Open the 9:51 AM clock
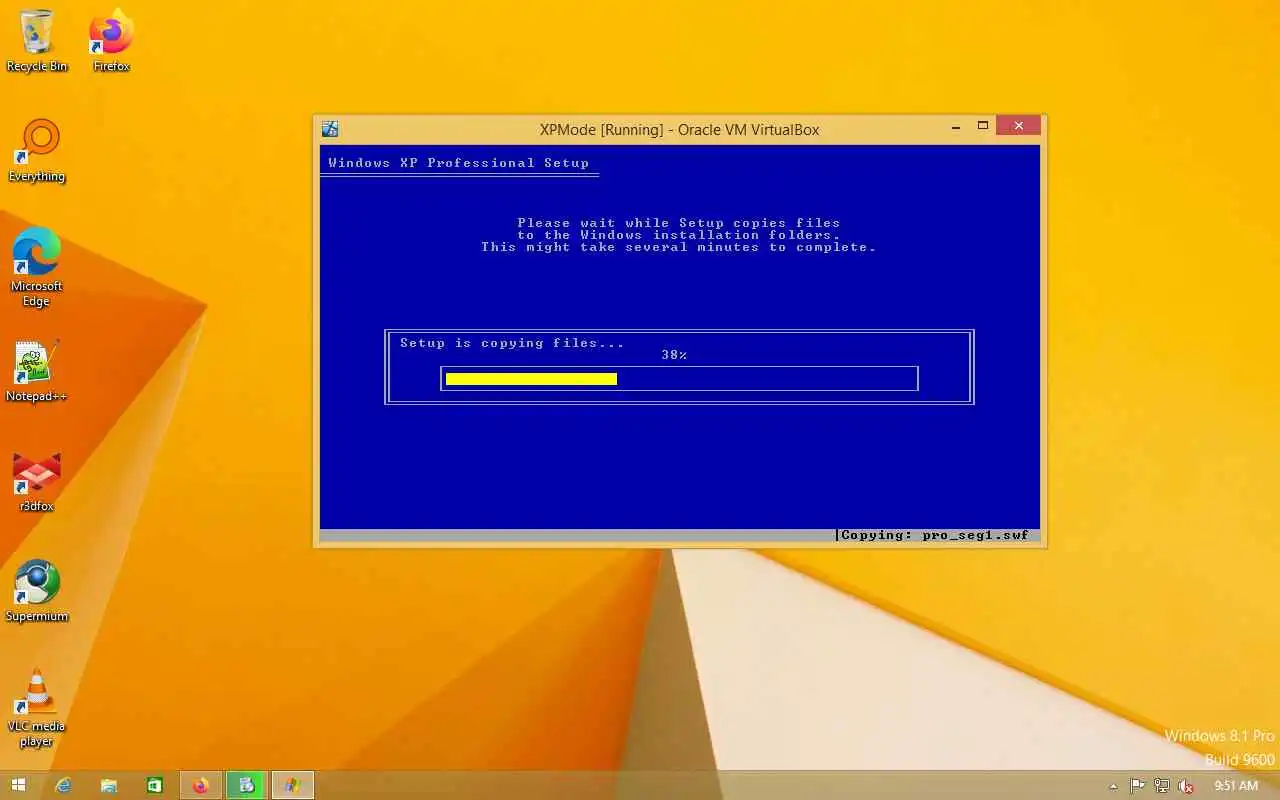 click(1235, 786)
